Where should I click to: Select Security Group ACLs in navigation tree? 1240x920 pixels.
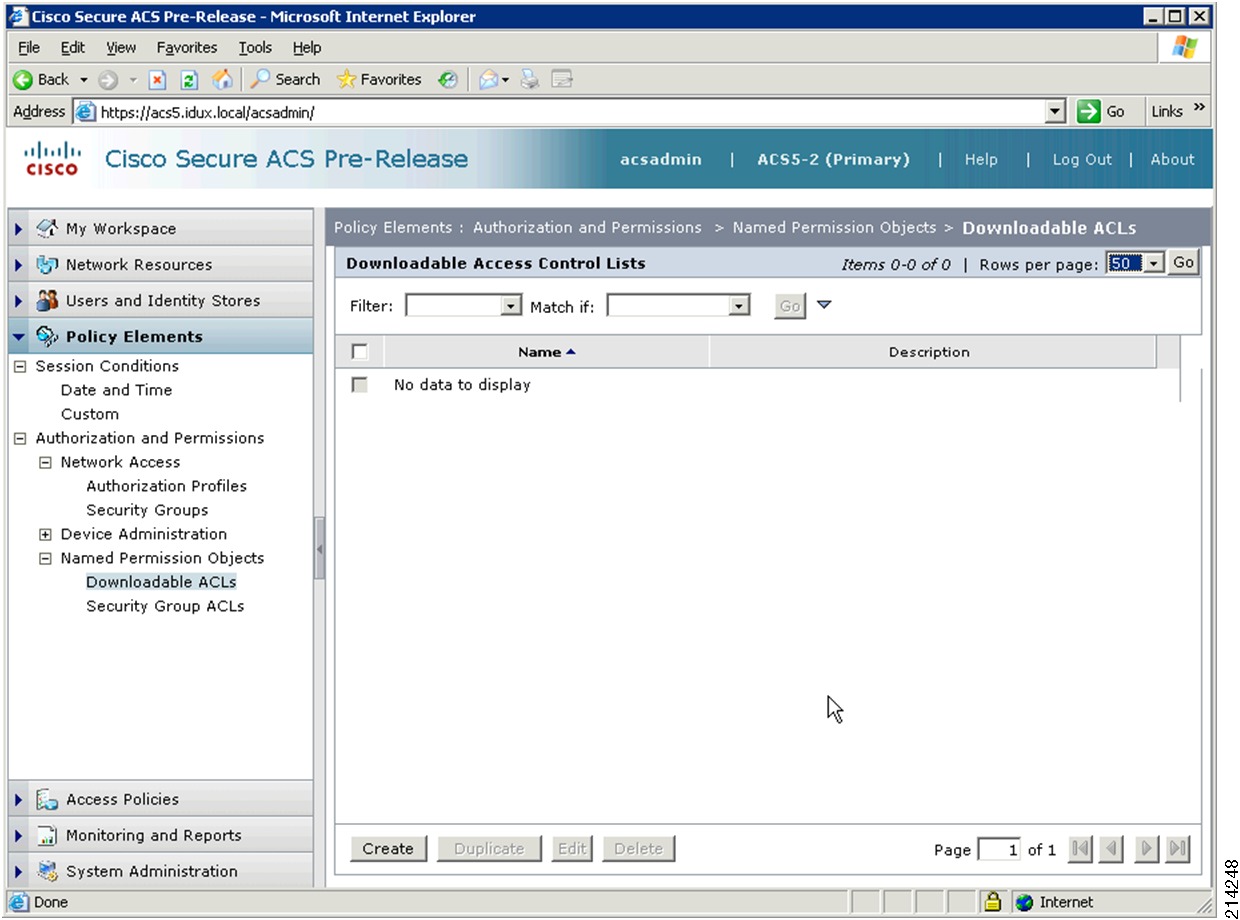165,607
